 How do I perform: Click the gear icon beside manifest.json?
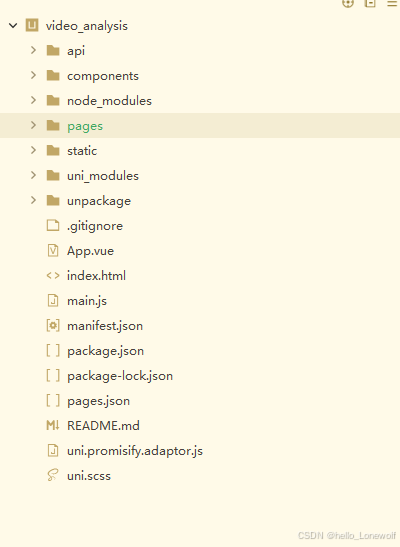pos(53,325)
